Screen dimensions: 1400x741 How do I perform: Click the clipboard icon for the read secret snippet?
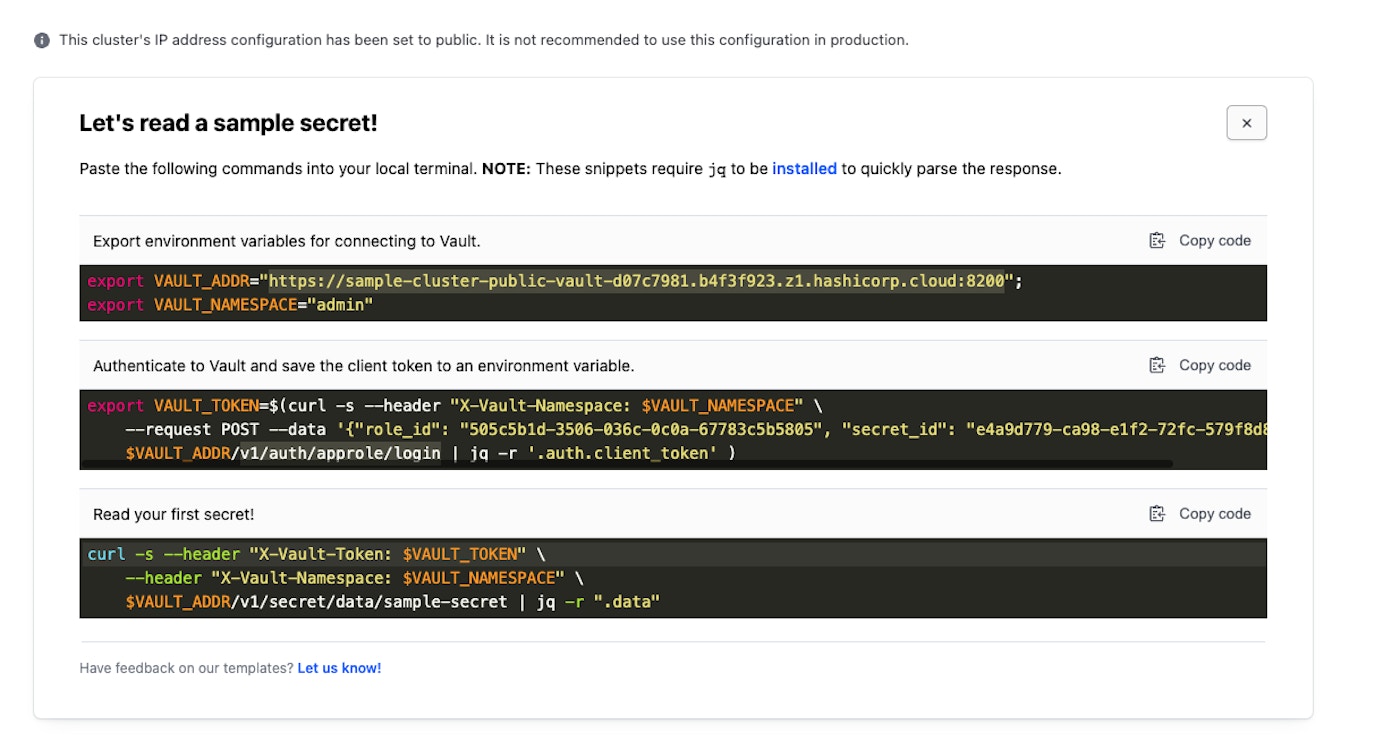tap(1157, 514)
